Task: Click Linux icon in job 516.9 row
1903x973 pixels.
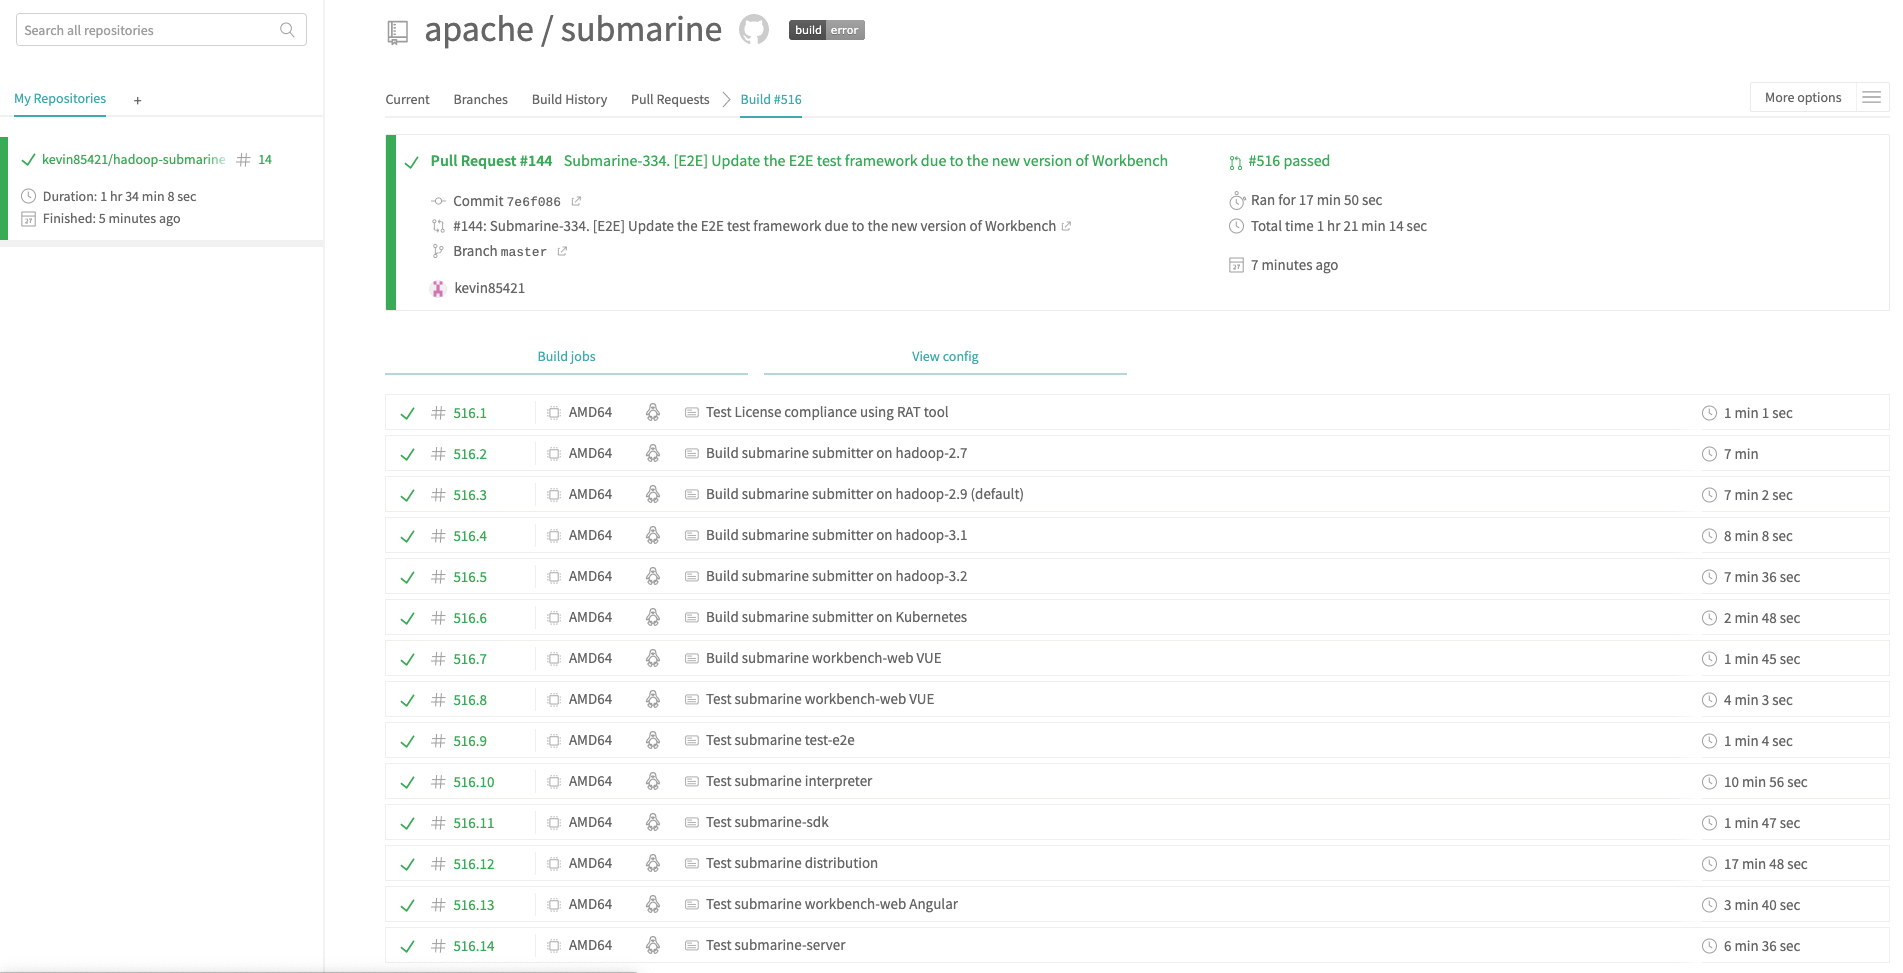Action: (x=653, y=740)
